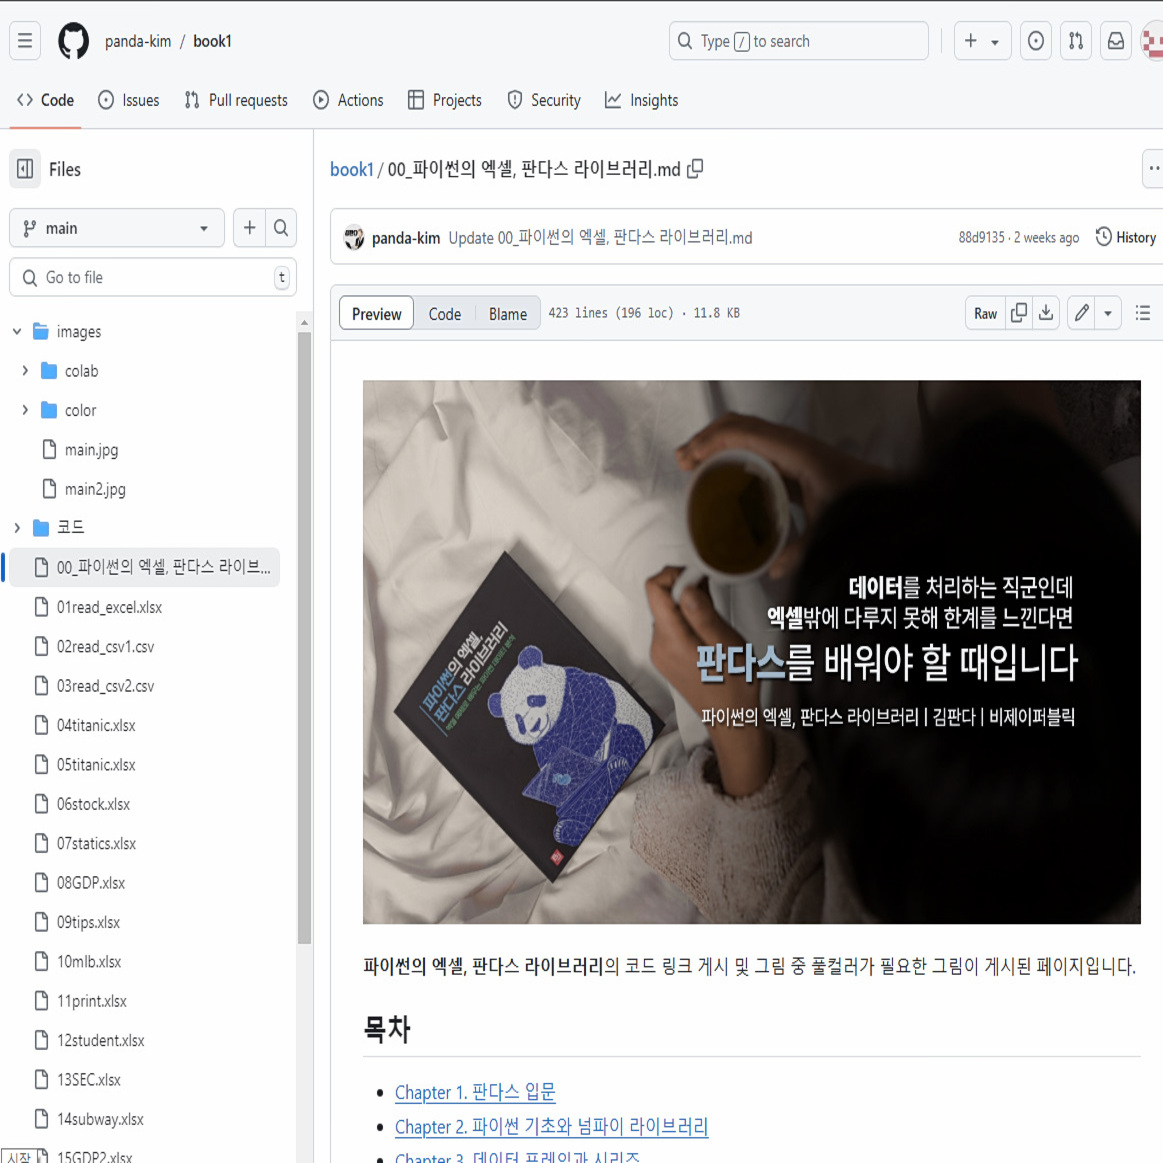Collapse the images folder
This screenshot has height=1163, width=1163.
tap(17, 332)
